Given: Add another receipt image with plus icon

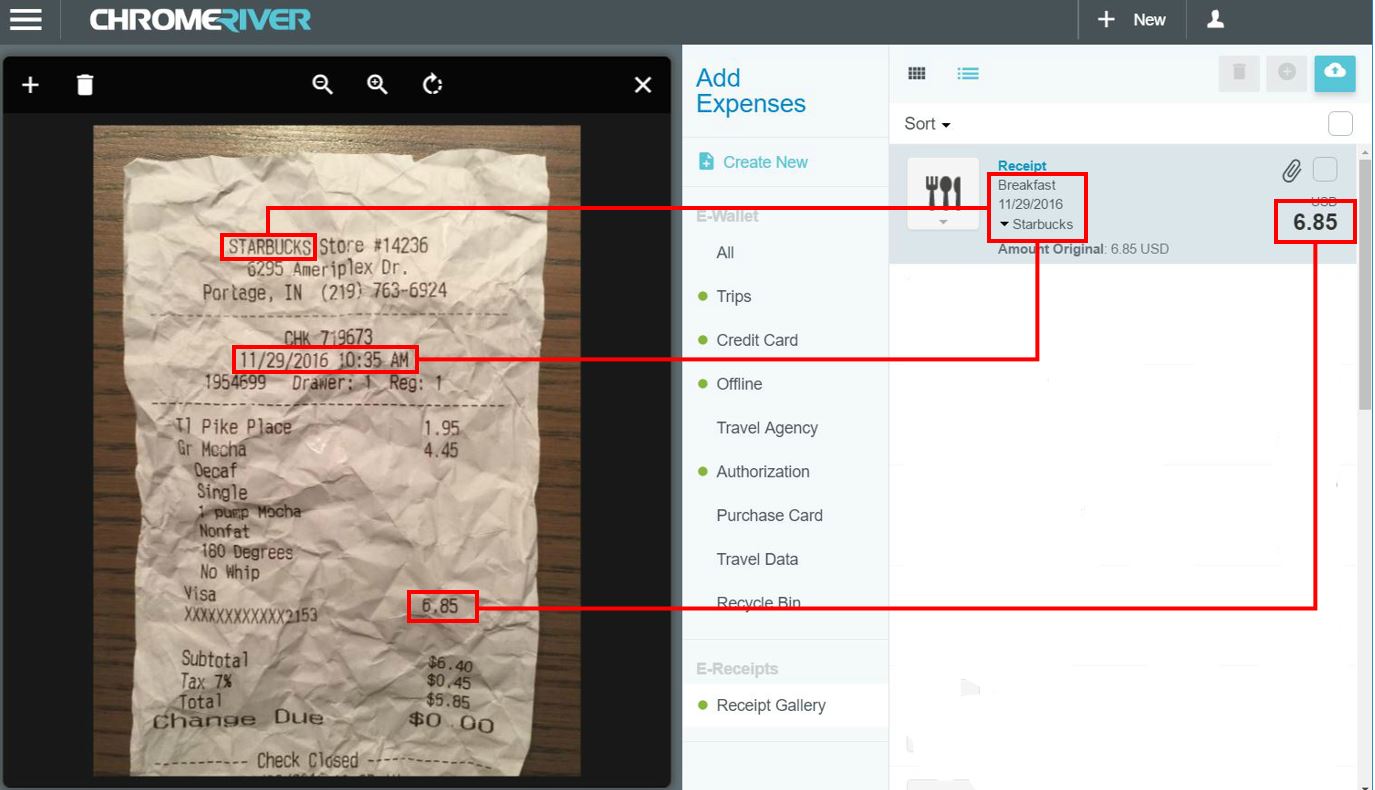Looking at the screenshot, I should (x=30, y=85).
